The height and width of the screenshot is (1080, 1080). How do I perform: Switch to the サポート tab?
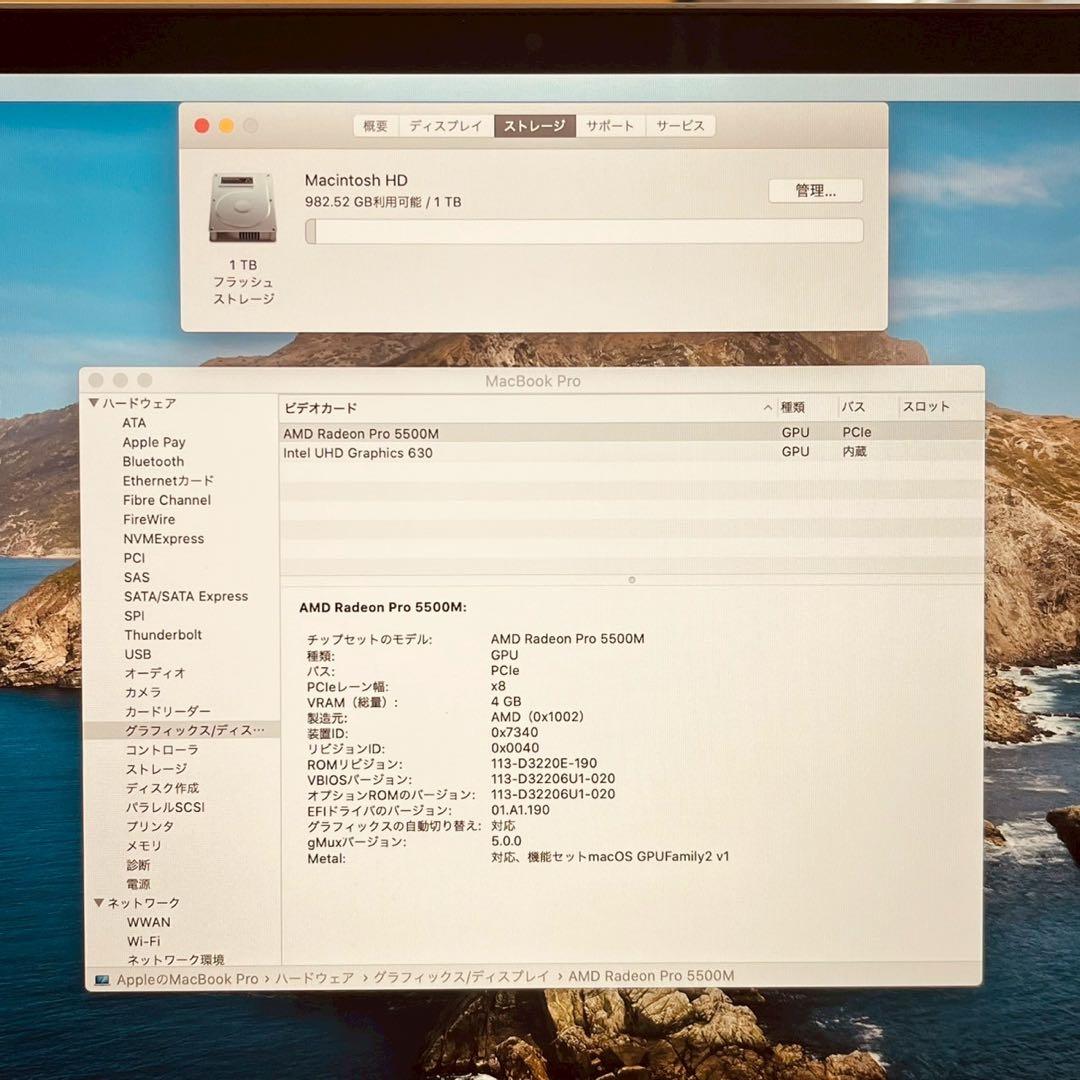point(610,125)
